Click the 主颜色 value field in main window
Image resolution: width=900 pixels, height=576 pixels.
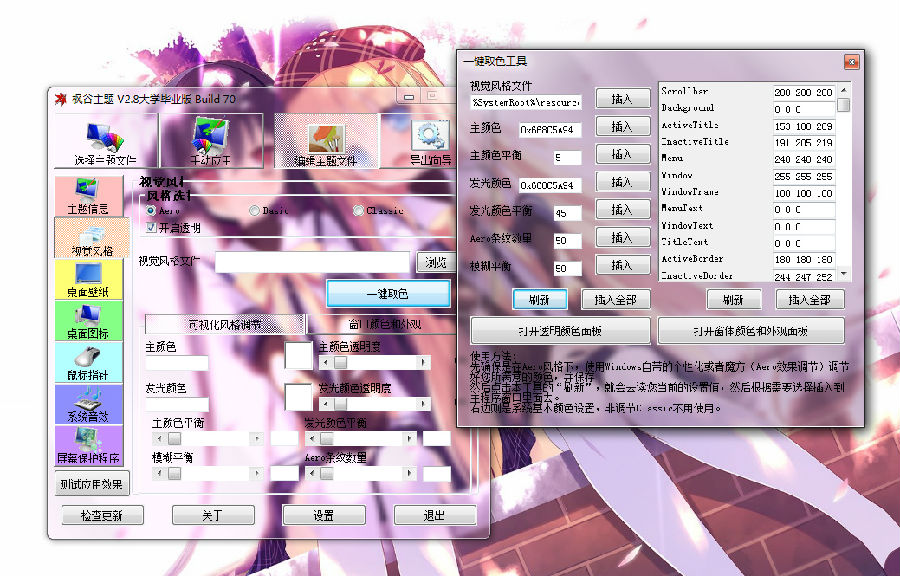click(x=177, y=363)
